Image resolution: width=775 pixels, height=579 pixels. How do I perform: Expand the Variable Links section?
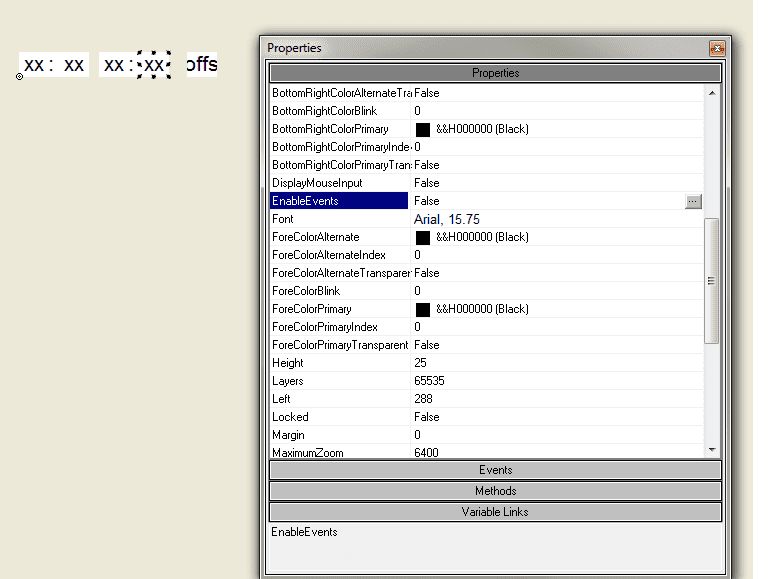[x=495, y=512]
